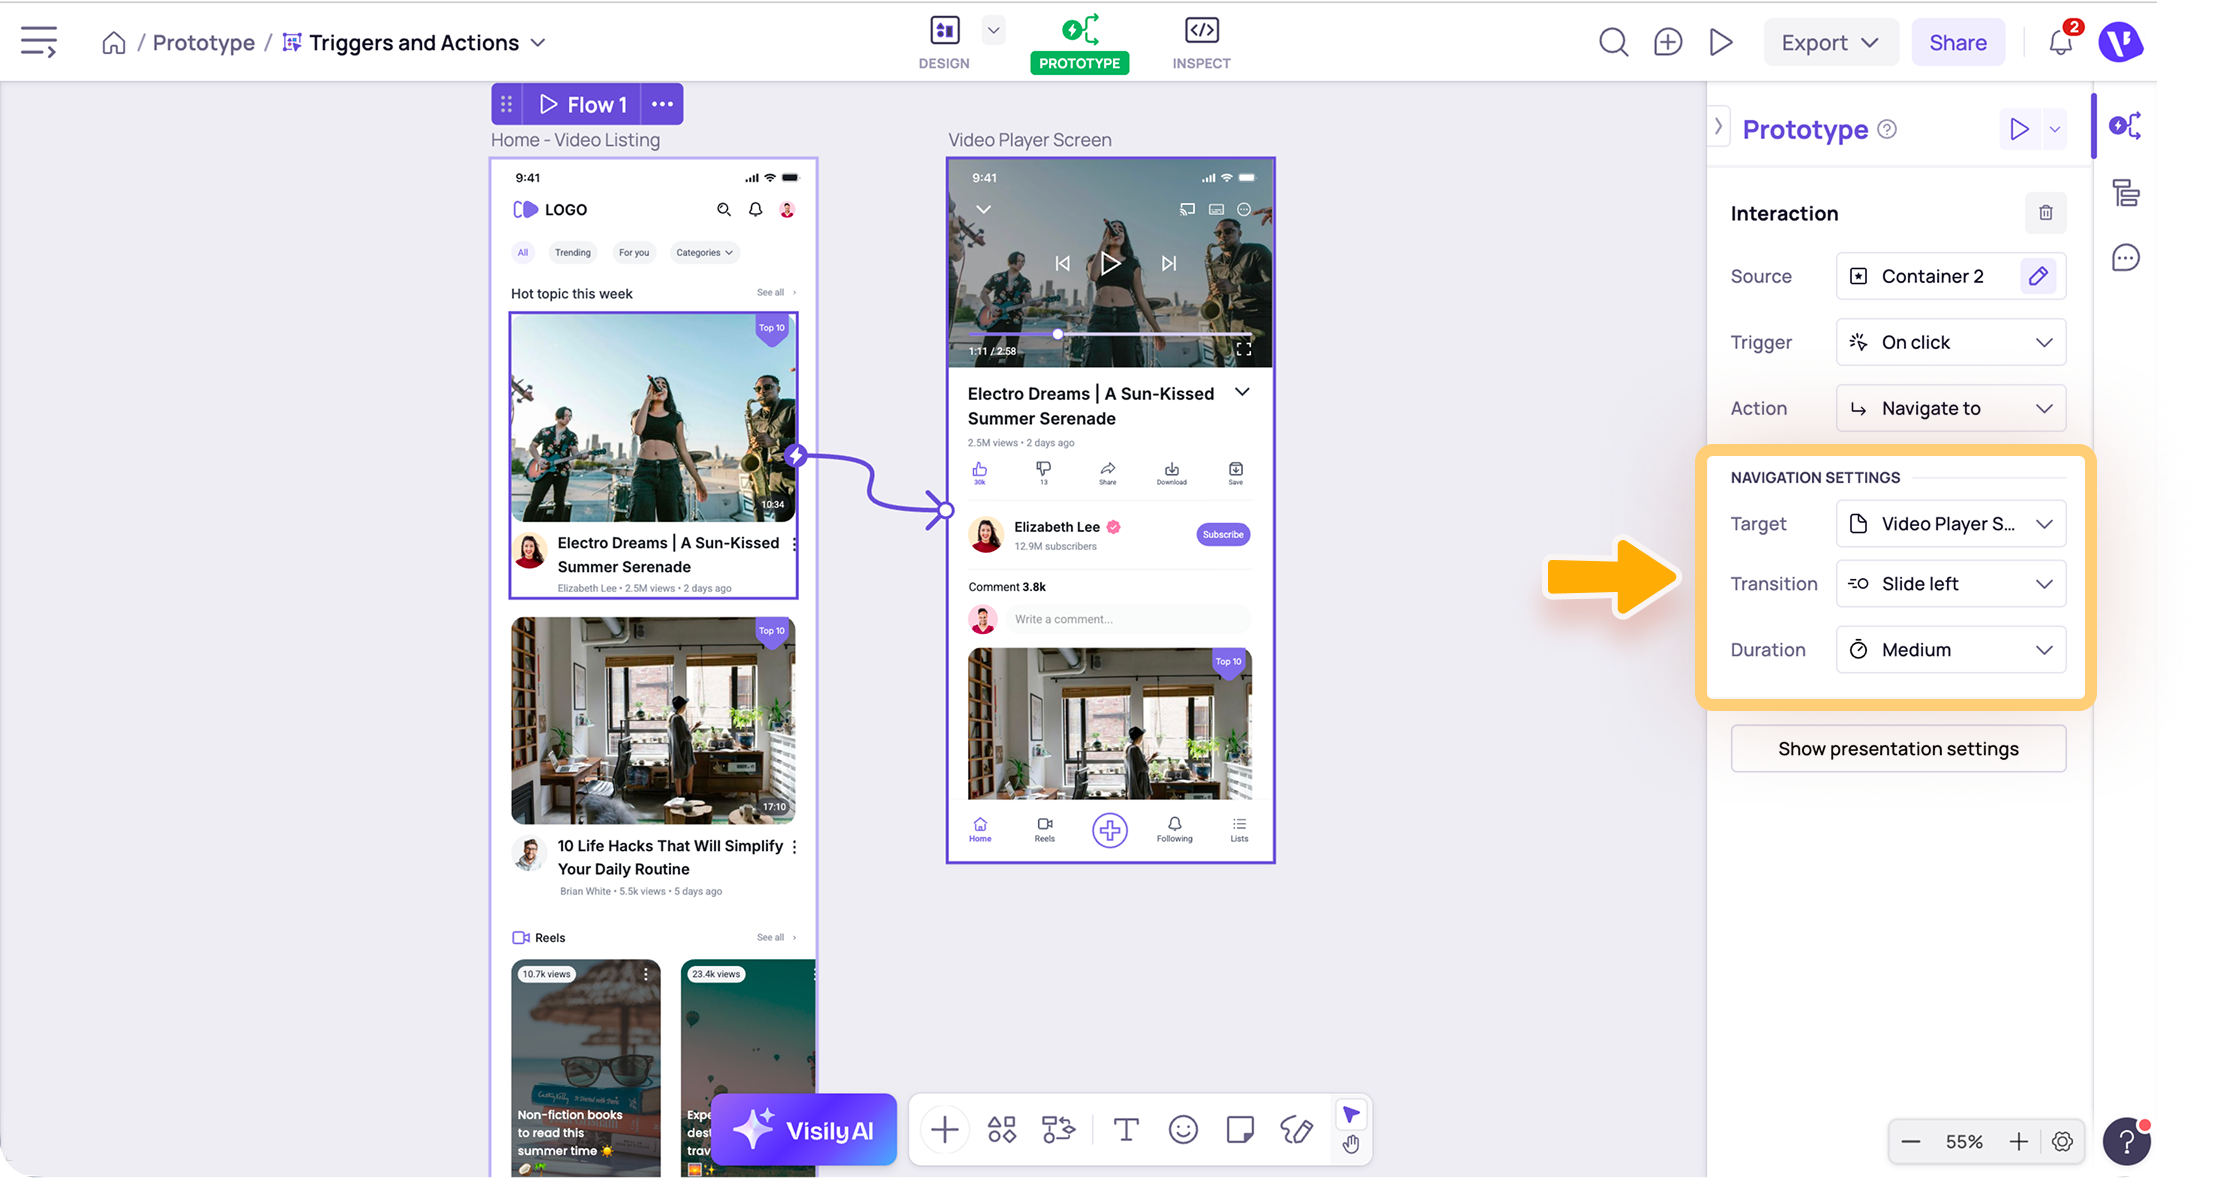2216x1178 pixels.
Task: Open Transition Slide left dropdown
Action: pyautogui.click(x=1950, y=584)
